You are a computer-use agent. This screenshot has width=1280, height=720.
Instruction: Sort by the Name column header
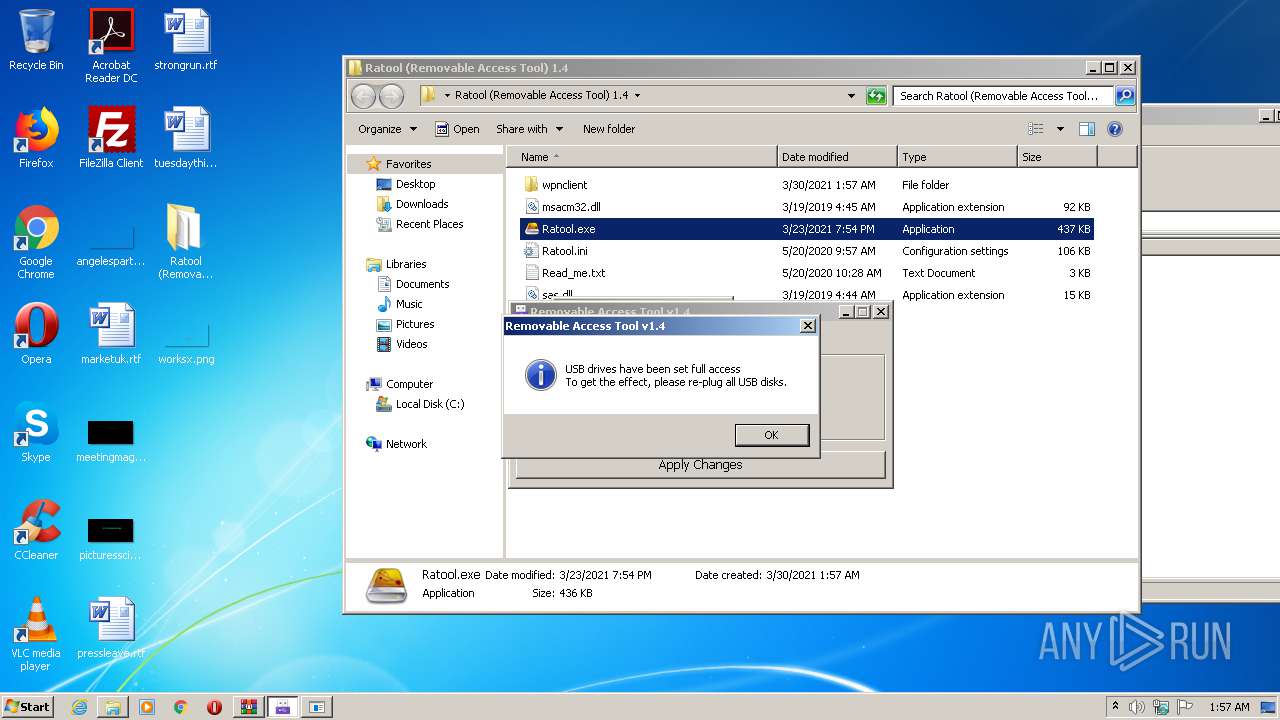[642, 157]
